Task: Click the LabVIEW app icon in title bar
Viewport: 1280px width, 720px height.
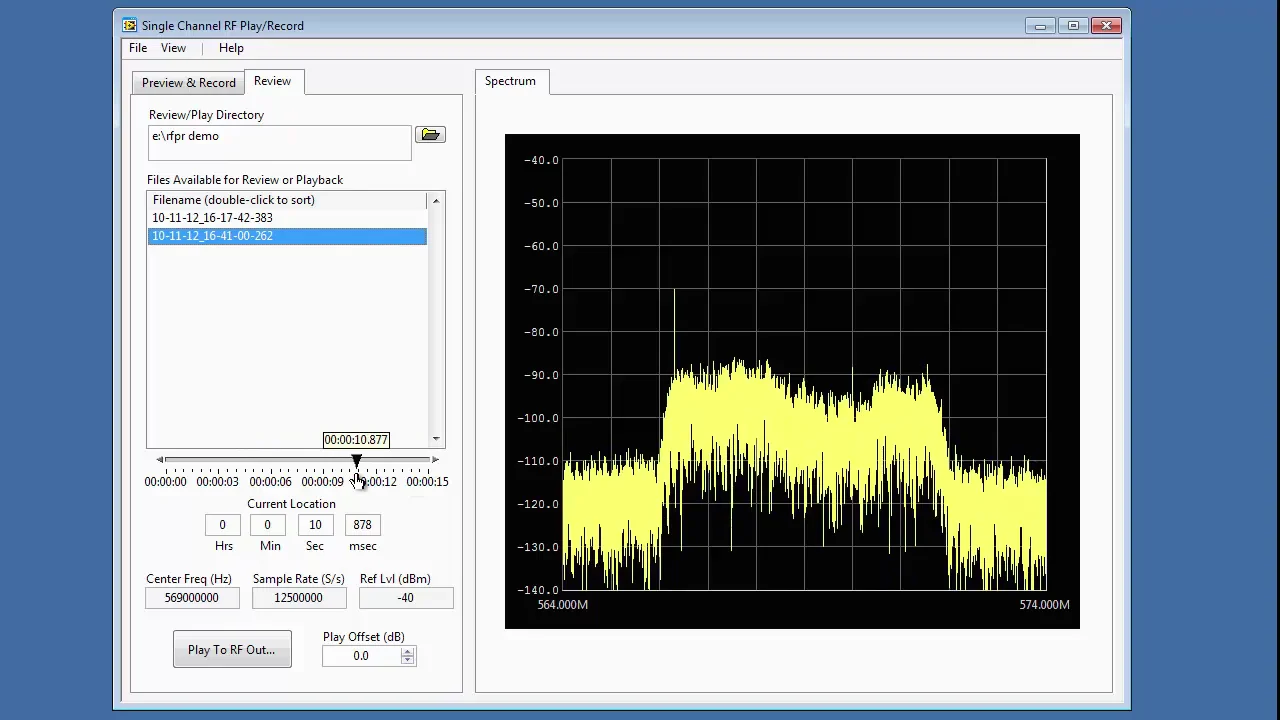Action: (x=130, y=25)
